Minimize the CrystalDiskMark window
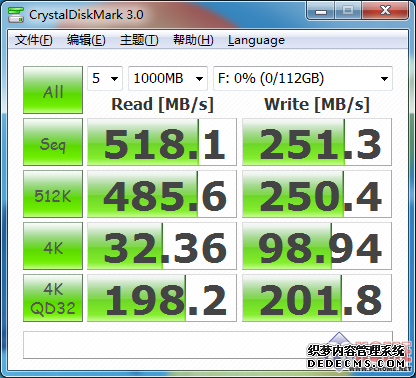This screenshot has width=416, height=378. (321, 12)
